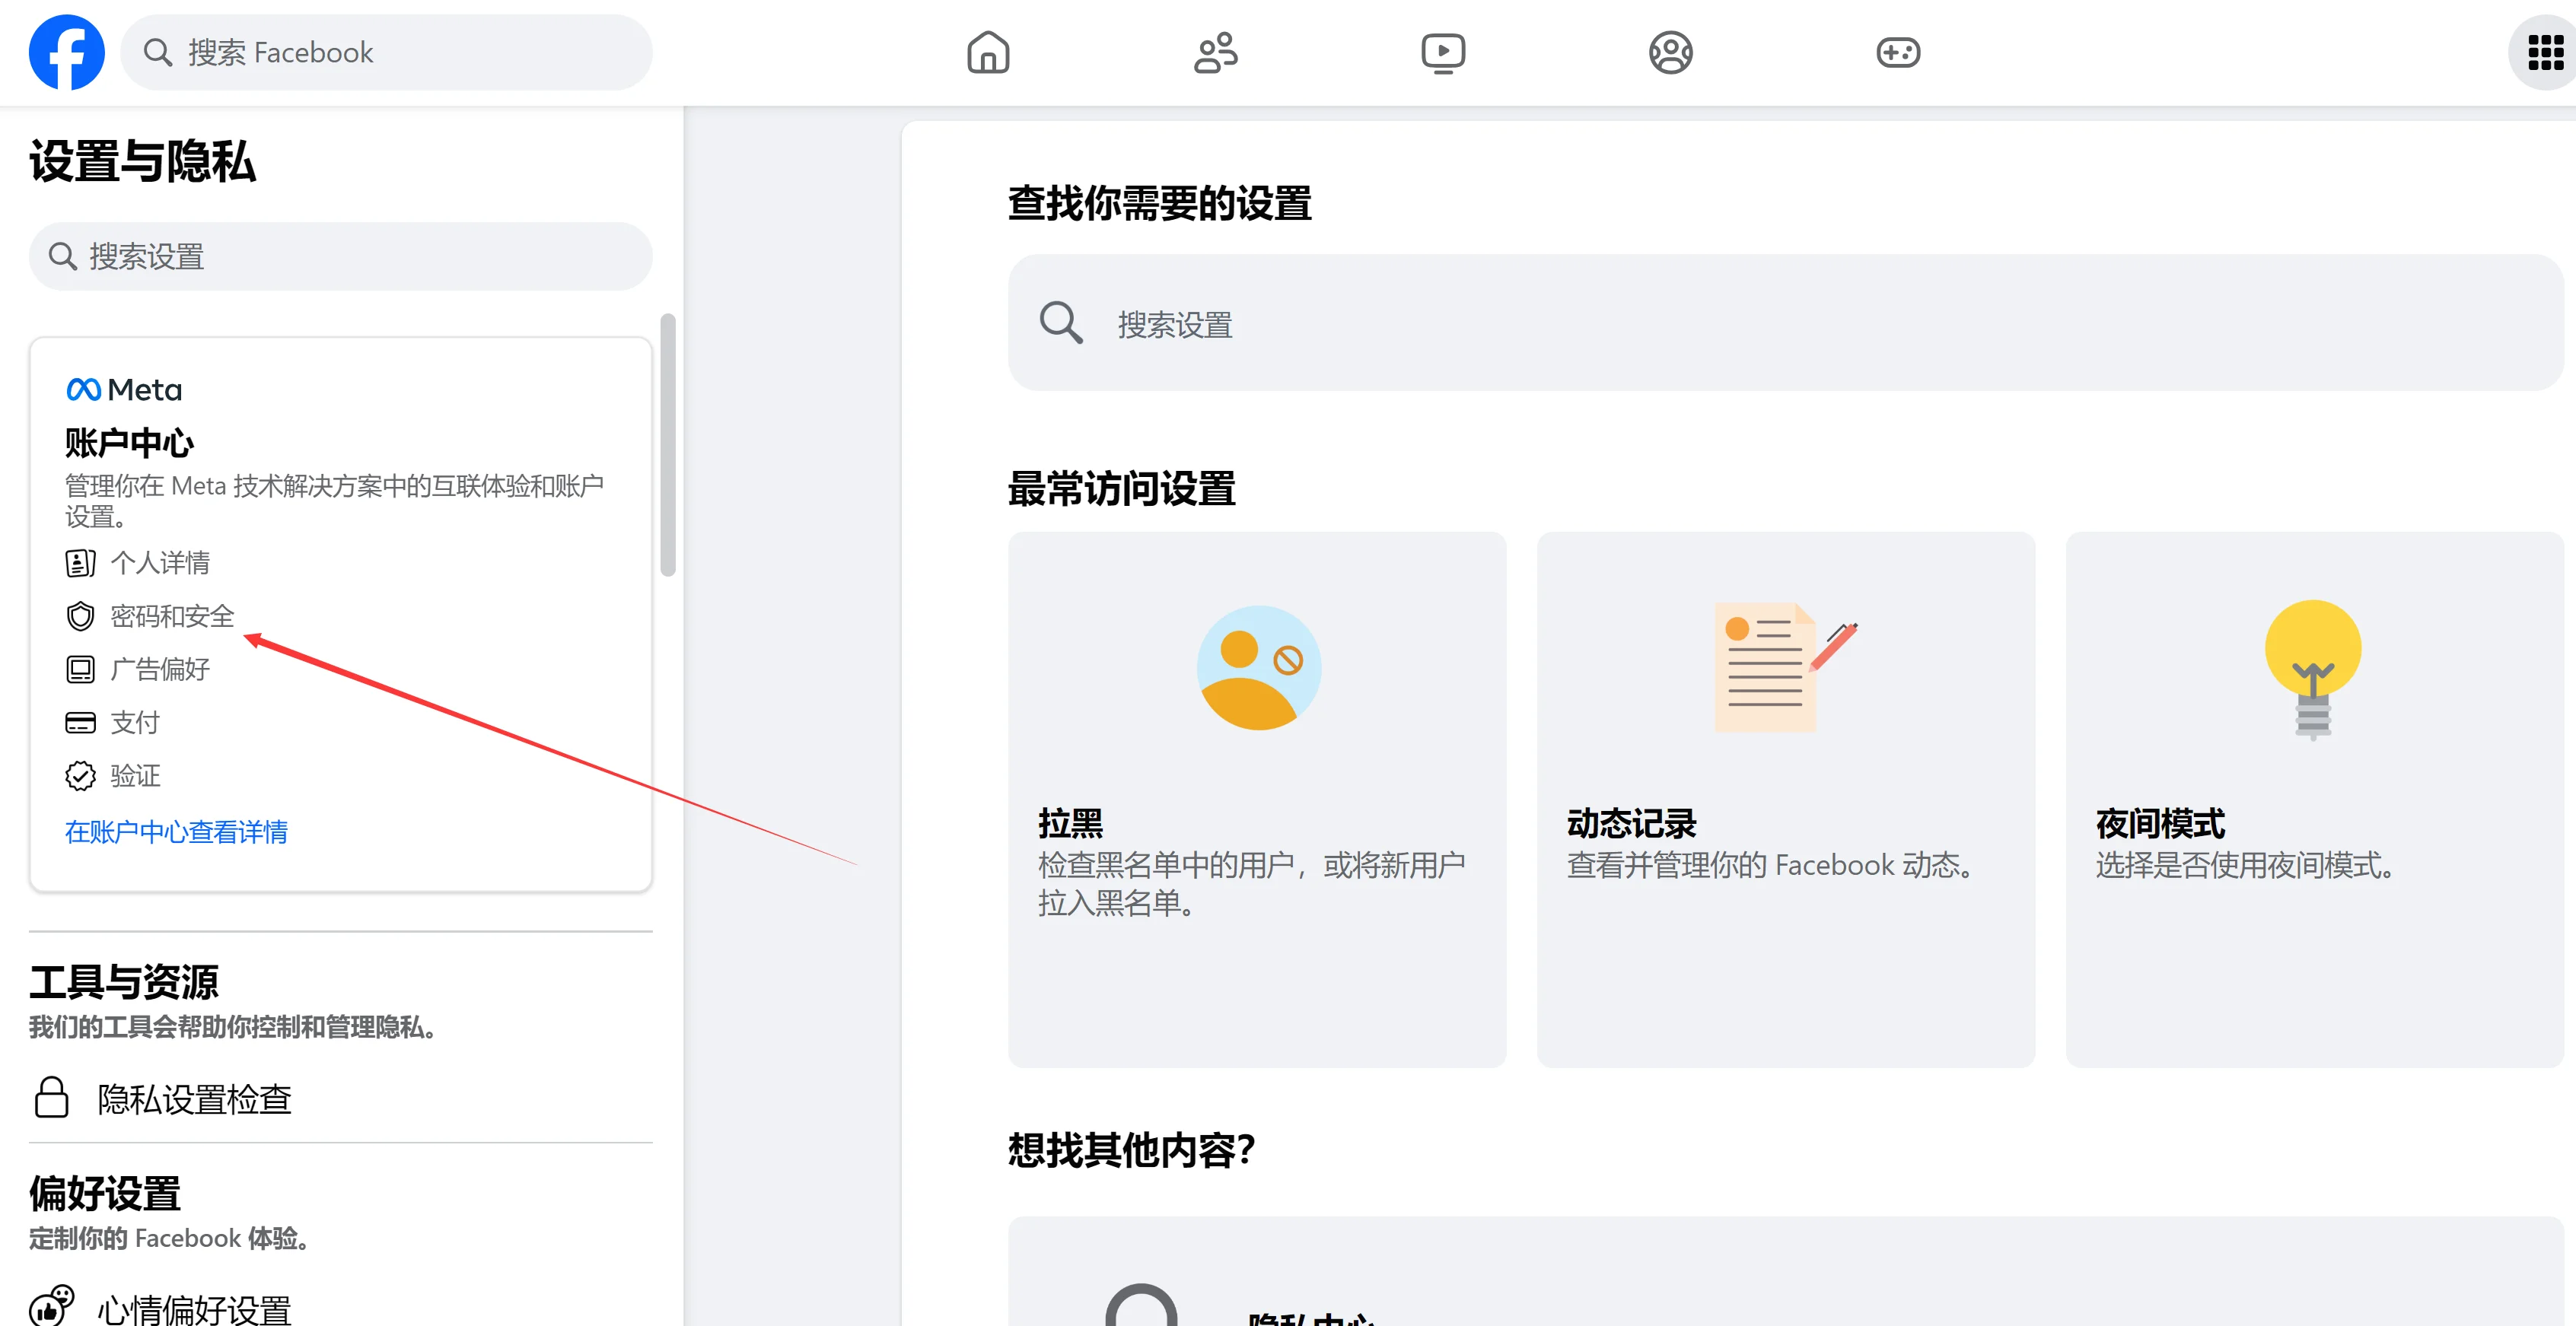Screen dimensions: 2576x1326
Task: Open the 夜间模式 dark mode card
Action: point(2314,799)
